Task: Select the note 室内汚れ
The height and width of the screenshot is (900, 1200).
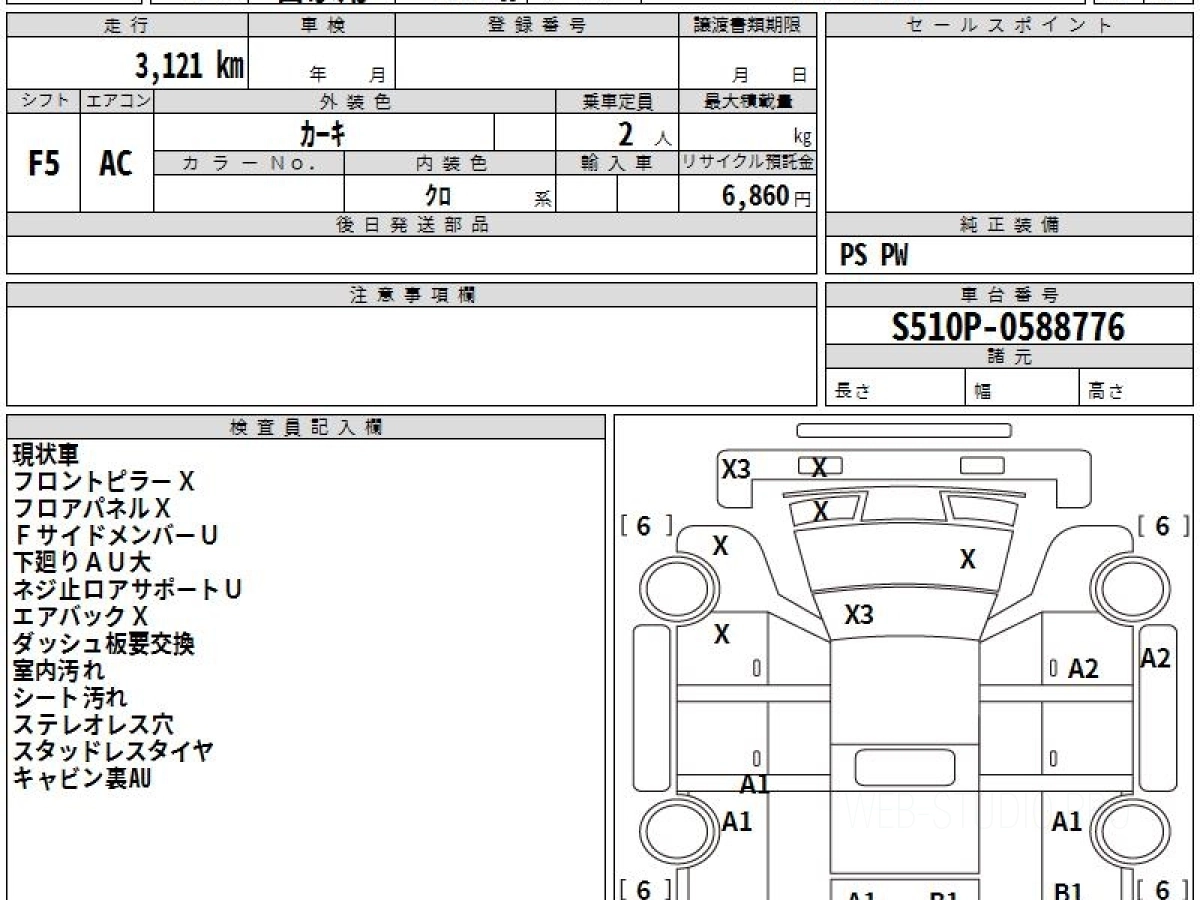Action: pos(58,671)
